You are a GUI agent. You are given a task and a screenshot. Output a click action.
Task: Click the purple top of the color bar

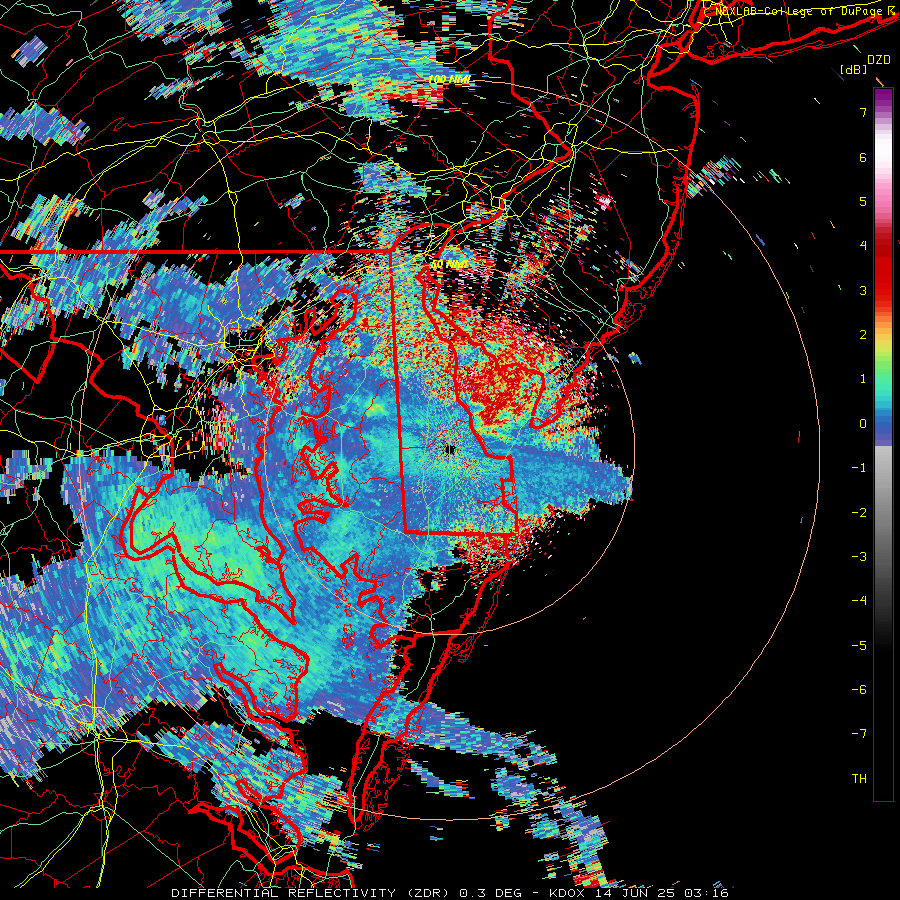pyautogui.click(x=883, y=98)
